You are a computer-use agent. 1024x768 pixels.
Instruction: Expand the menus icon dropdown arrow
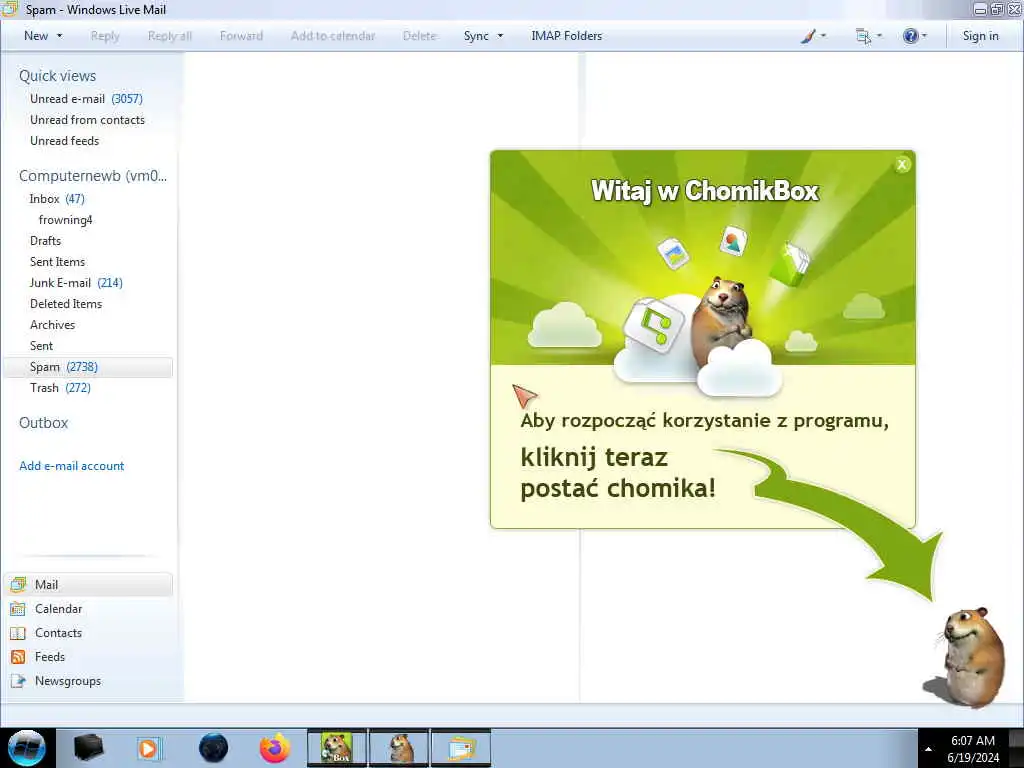coord(879,36)
